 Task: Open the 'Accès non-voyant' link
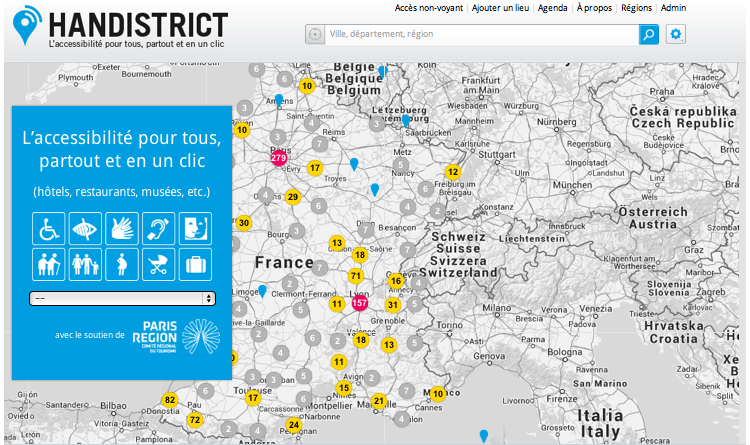[429, 8]
